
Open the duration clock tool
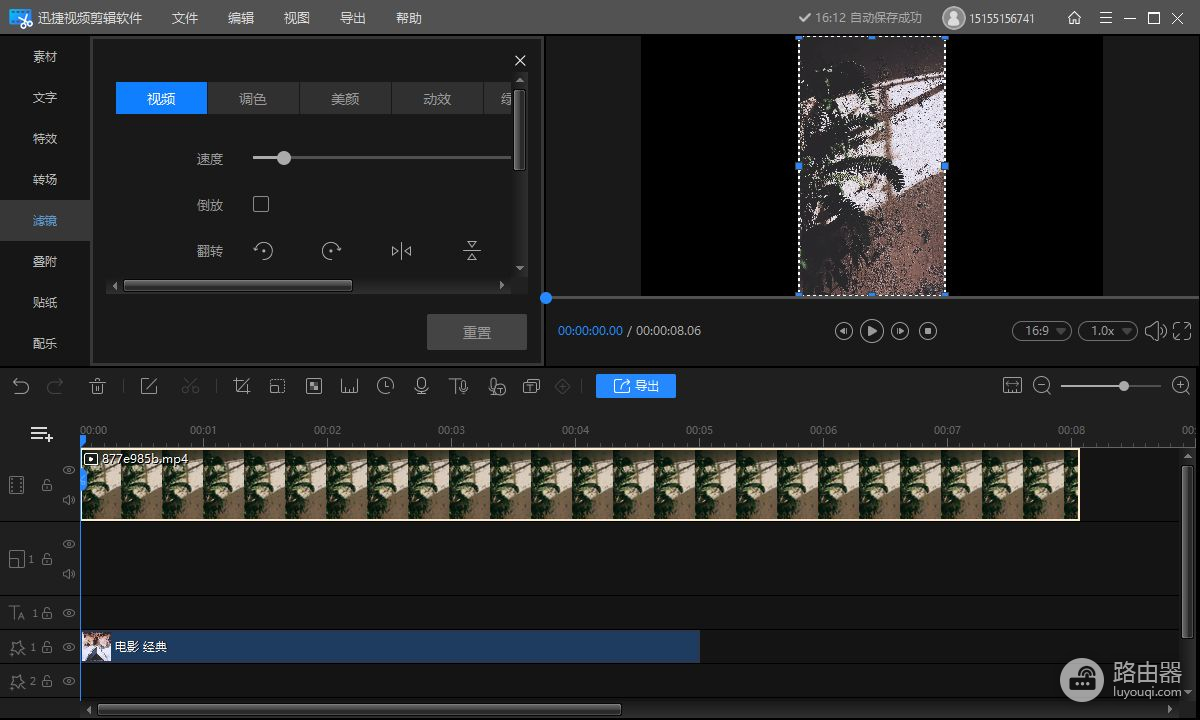click(385, 386)
